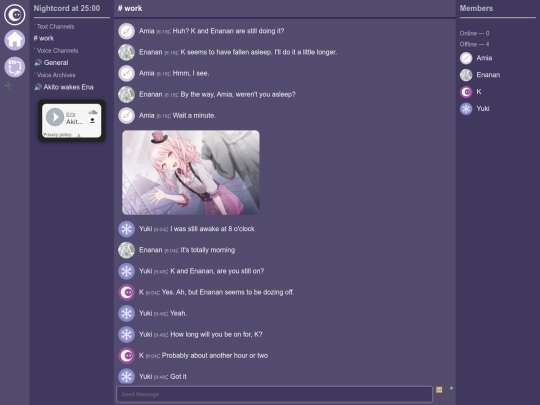Click the picture attachment icon beside message box
This screenshot has height=405, width=540.
(439, 390)
